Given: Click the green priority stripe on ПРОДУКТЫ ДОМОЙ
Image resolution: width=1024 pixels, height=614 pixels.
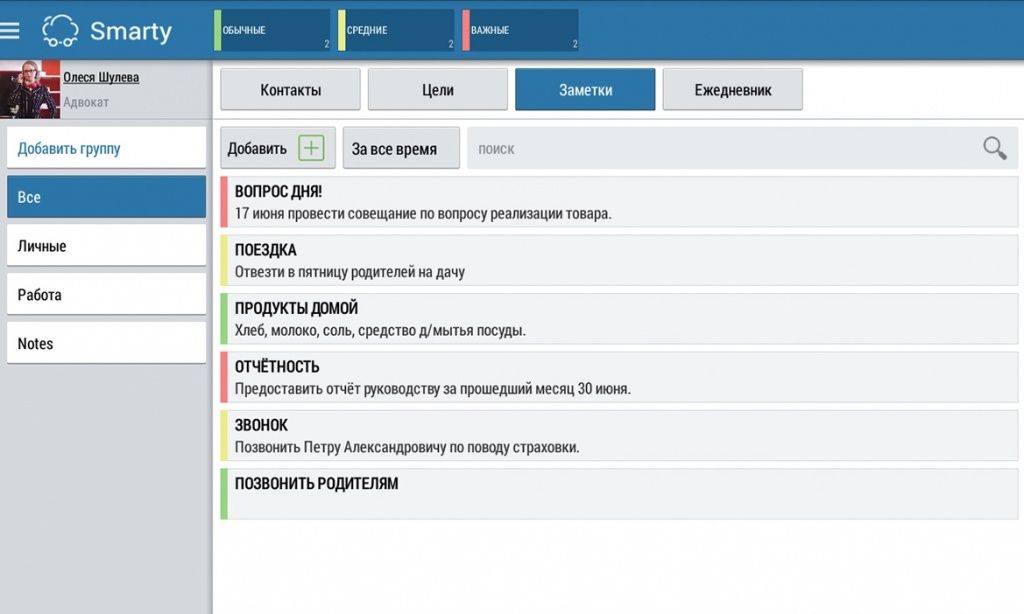Looking at the screenshot, I should (222, 318).
